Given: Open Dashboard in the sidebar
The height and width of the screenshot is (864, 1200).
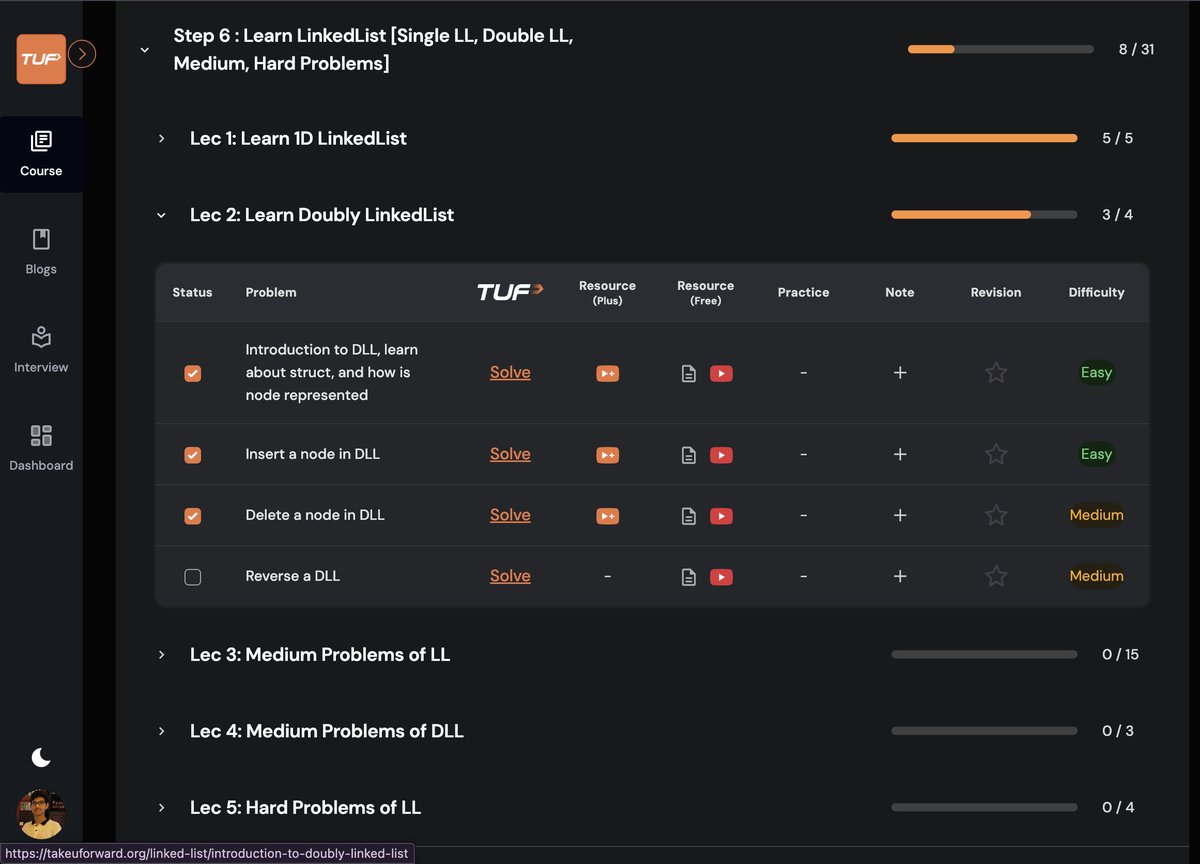Looking at the screenshot, I should tap(41, 448).
